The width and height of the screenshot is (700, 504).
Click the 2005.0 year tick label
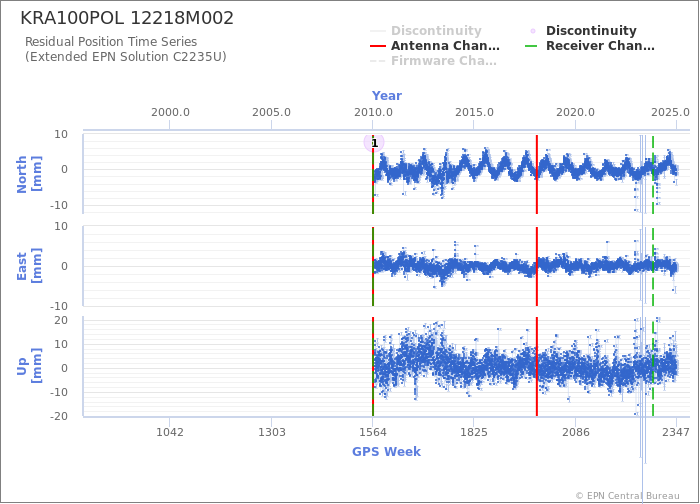click(x=271, y=112)
